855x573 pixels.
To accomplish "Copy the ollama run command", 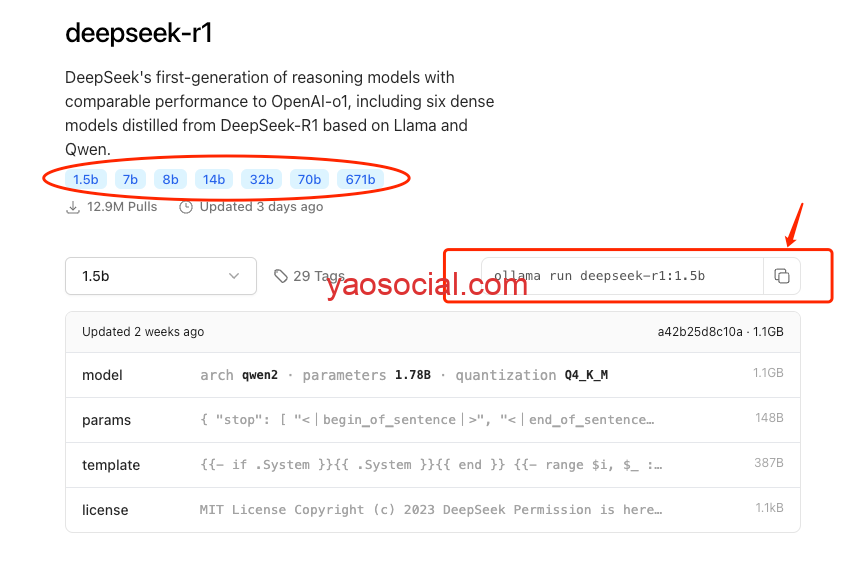I will [782, 276].
